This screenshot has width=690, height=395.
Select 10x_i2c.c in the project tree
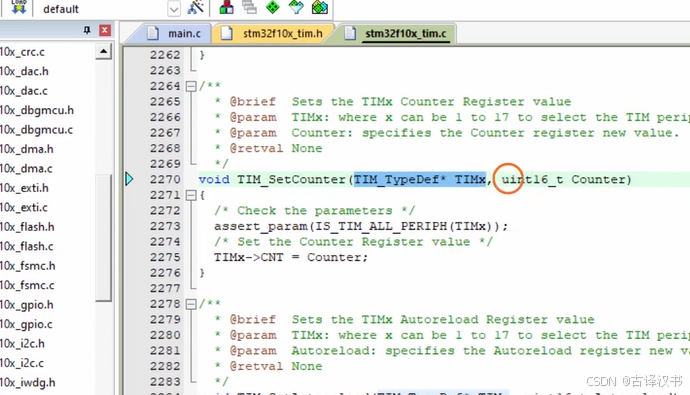pyautogui.click(x=22, y=363)
